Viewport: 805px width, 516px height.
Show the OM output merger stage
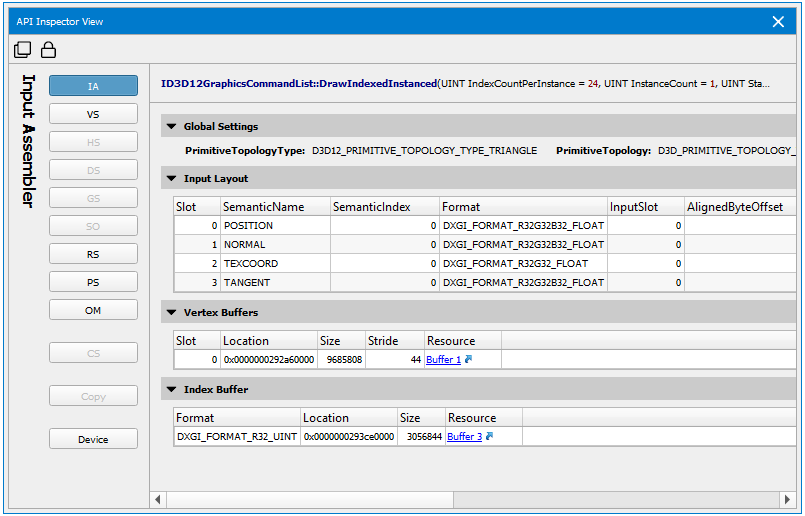(93, 311)
